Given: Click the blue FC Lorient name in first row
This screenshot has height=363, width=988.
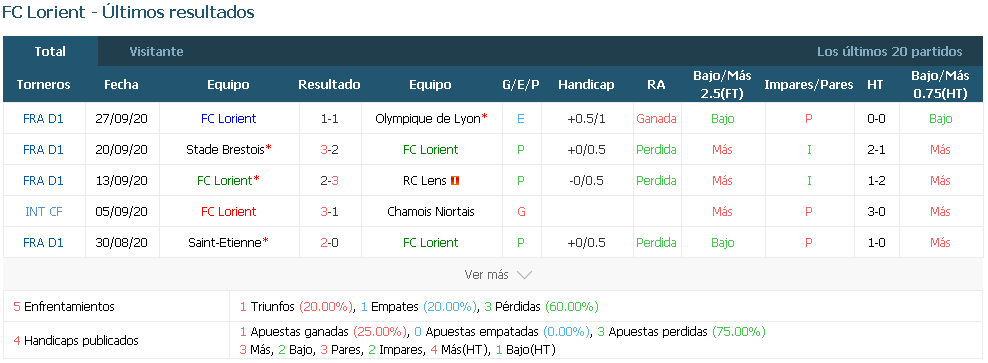Looking at the screenshot, I should click(229, 118).
